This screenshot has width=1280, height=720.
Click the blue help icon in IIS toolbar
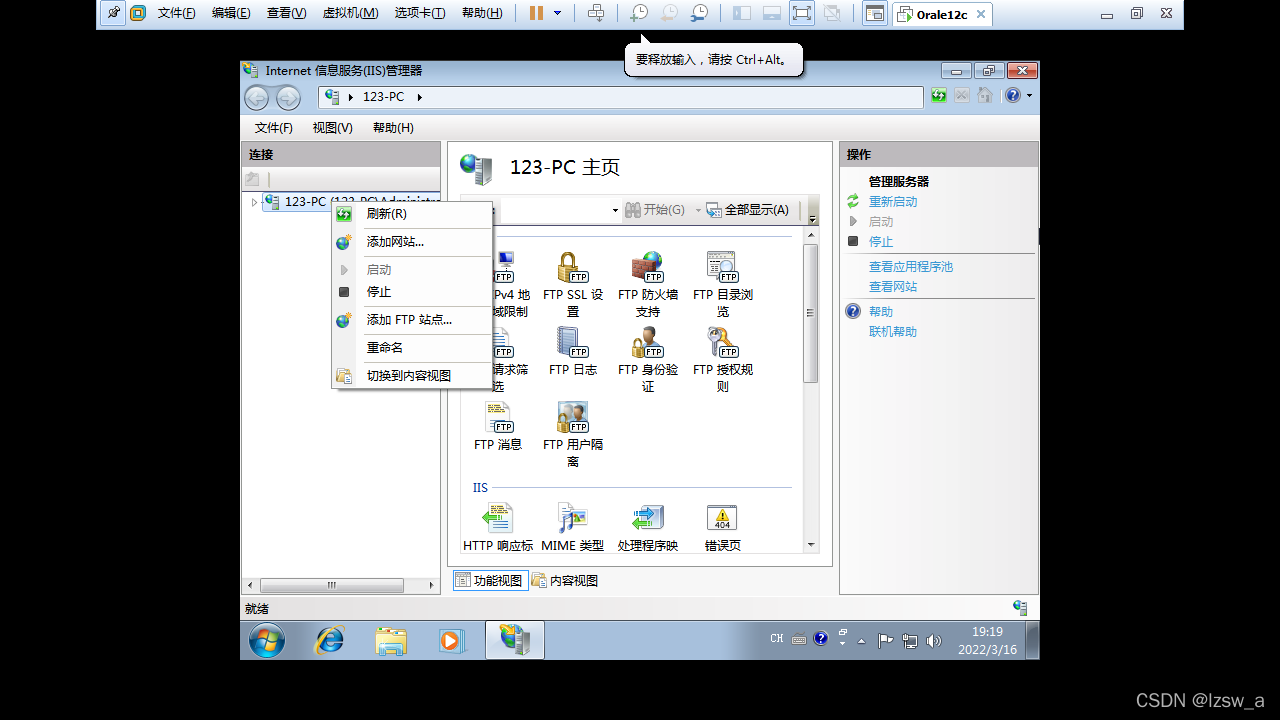click(1013, 96)
